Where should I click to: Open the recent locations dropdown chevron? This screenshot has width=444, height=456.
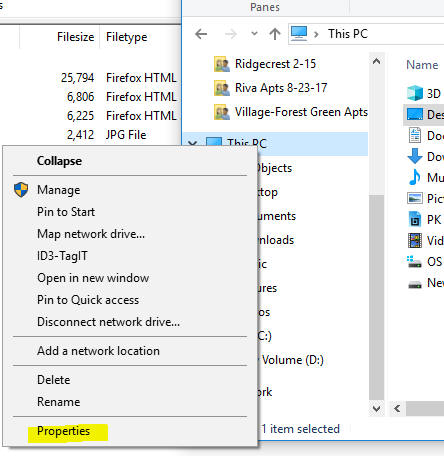click(254, 33)
